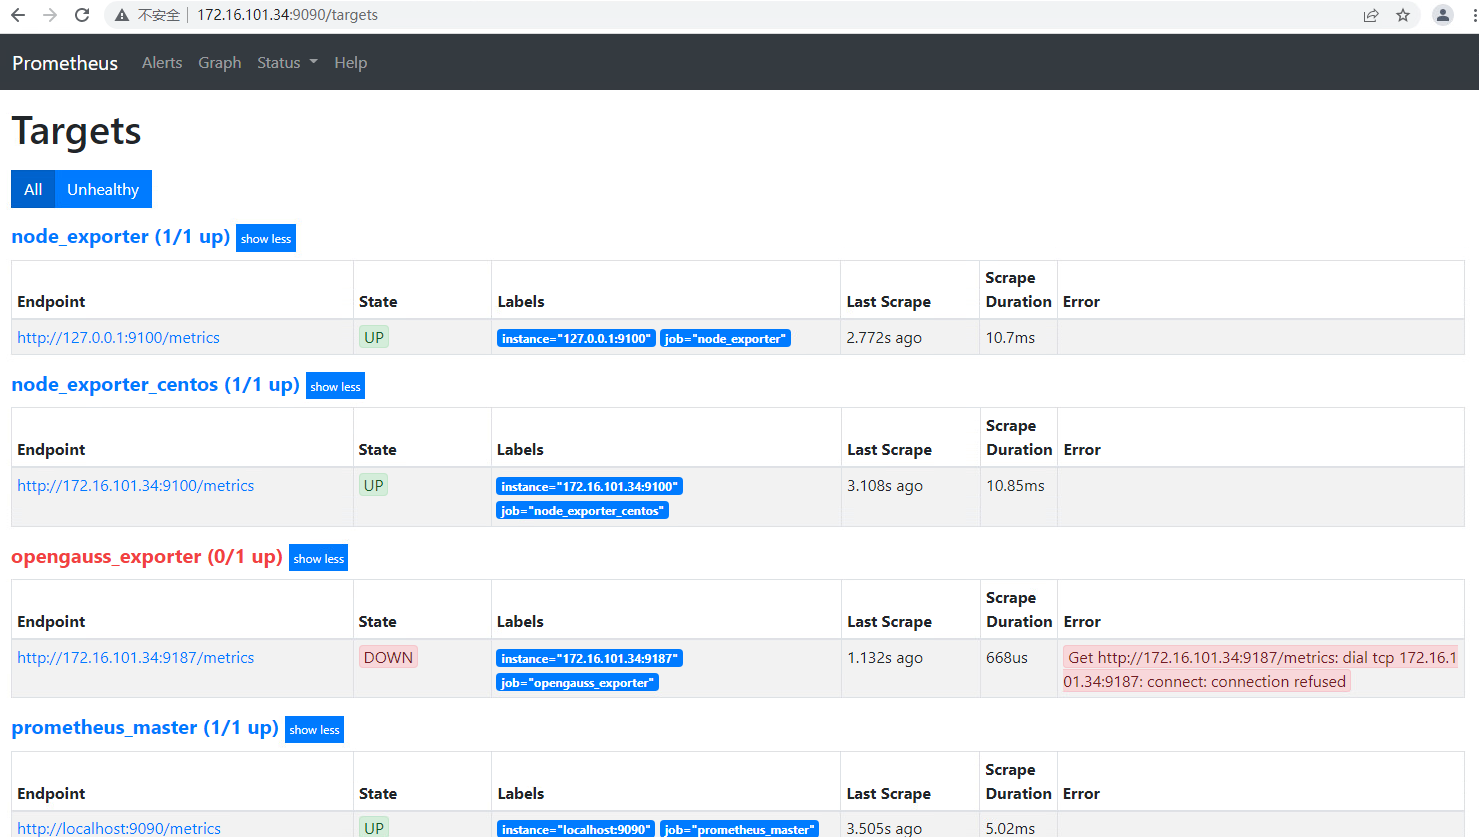Image resolution: width=1479 pixels, height=837 pixels.
Task: Click node_exporter (1/1 up) heading
Action: 120,237
